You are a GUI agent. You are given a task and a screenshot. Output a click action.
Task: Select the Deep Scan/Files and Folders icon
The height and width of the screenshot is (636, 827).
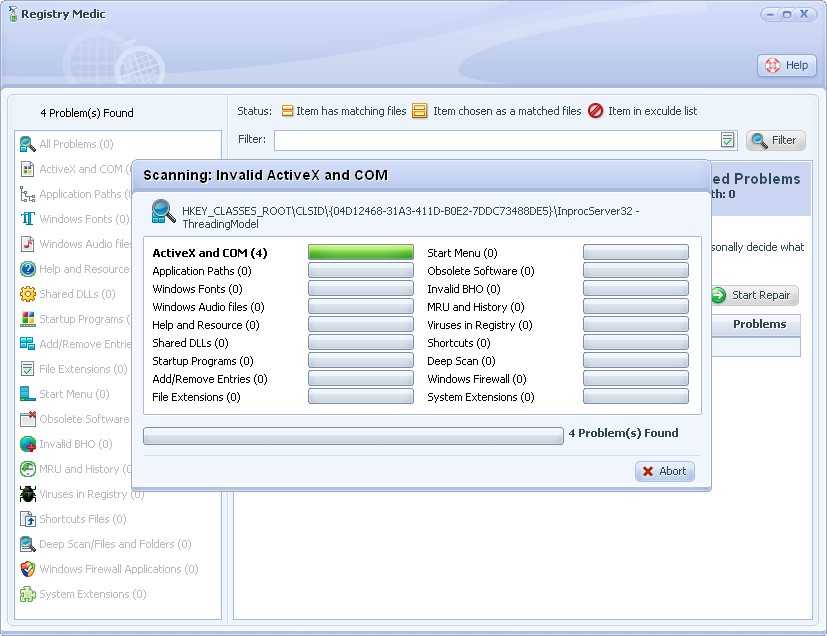tap(27, 544)
